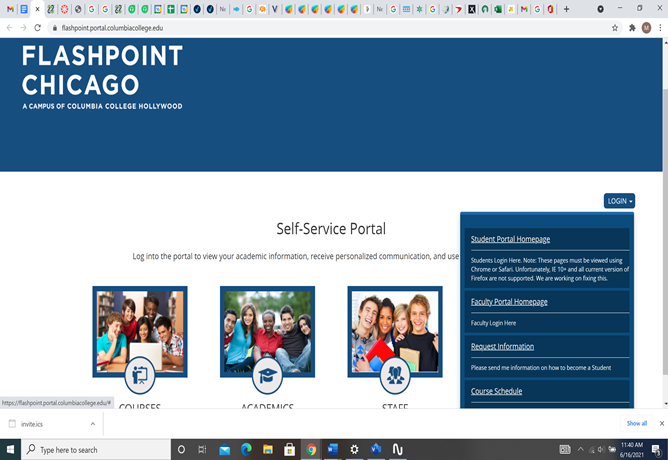
Task: Click the Chrome icon on the taskbar
Action: coord(311,450)
